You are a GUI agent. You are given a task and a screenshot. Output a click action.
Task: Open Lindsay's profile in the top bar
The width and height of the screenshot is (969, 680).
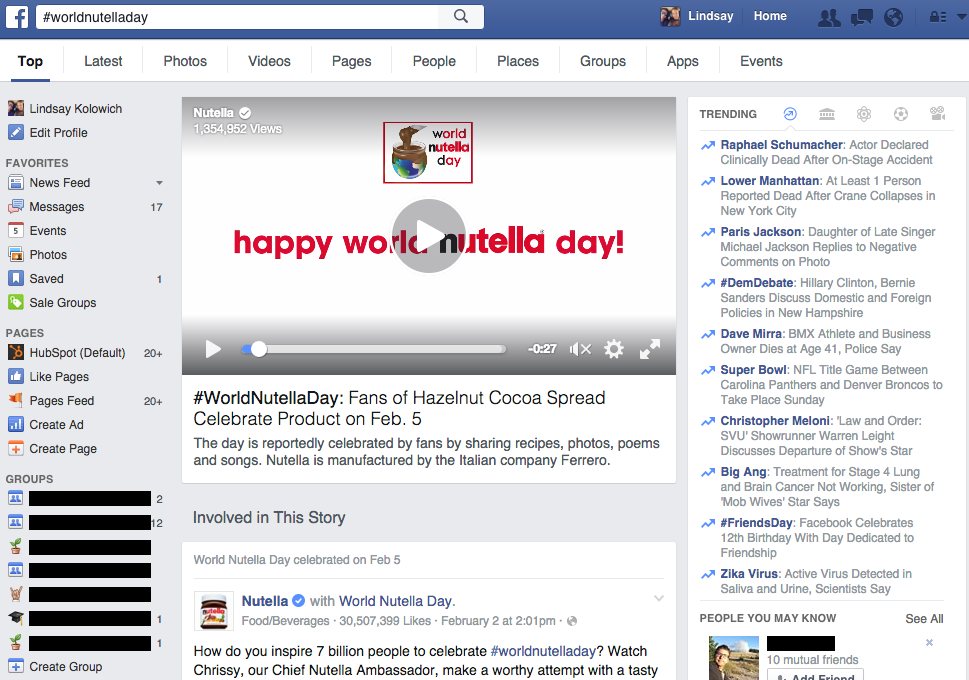pyautogui.click(x=696, y=17)
